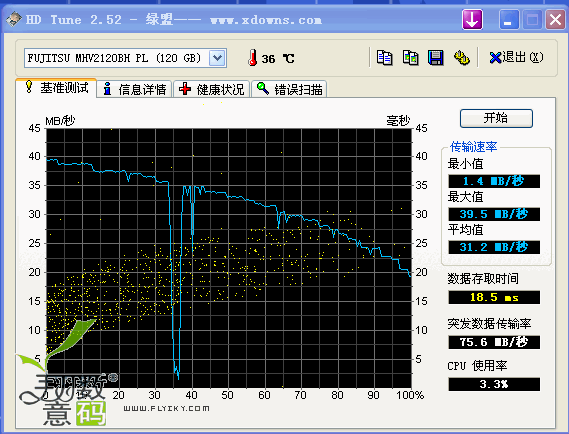Select the FUJITSU MHV2120BH PL drive field
This screenshot has height=434, width=569.
[x=126, y=58]
